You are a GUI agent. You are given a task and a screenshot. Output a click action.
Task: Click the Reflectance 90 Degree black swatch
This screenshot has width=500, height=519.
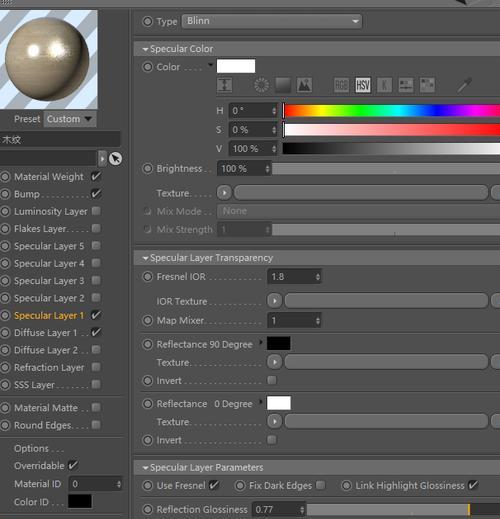coord(279,344)
